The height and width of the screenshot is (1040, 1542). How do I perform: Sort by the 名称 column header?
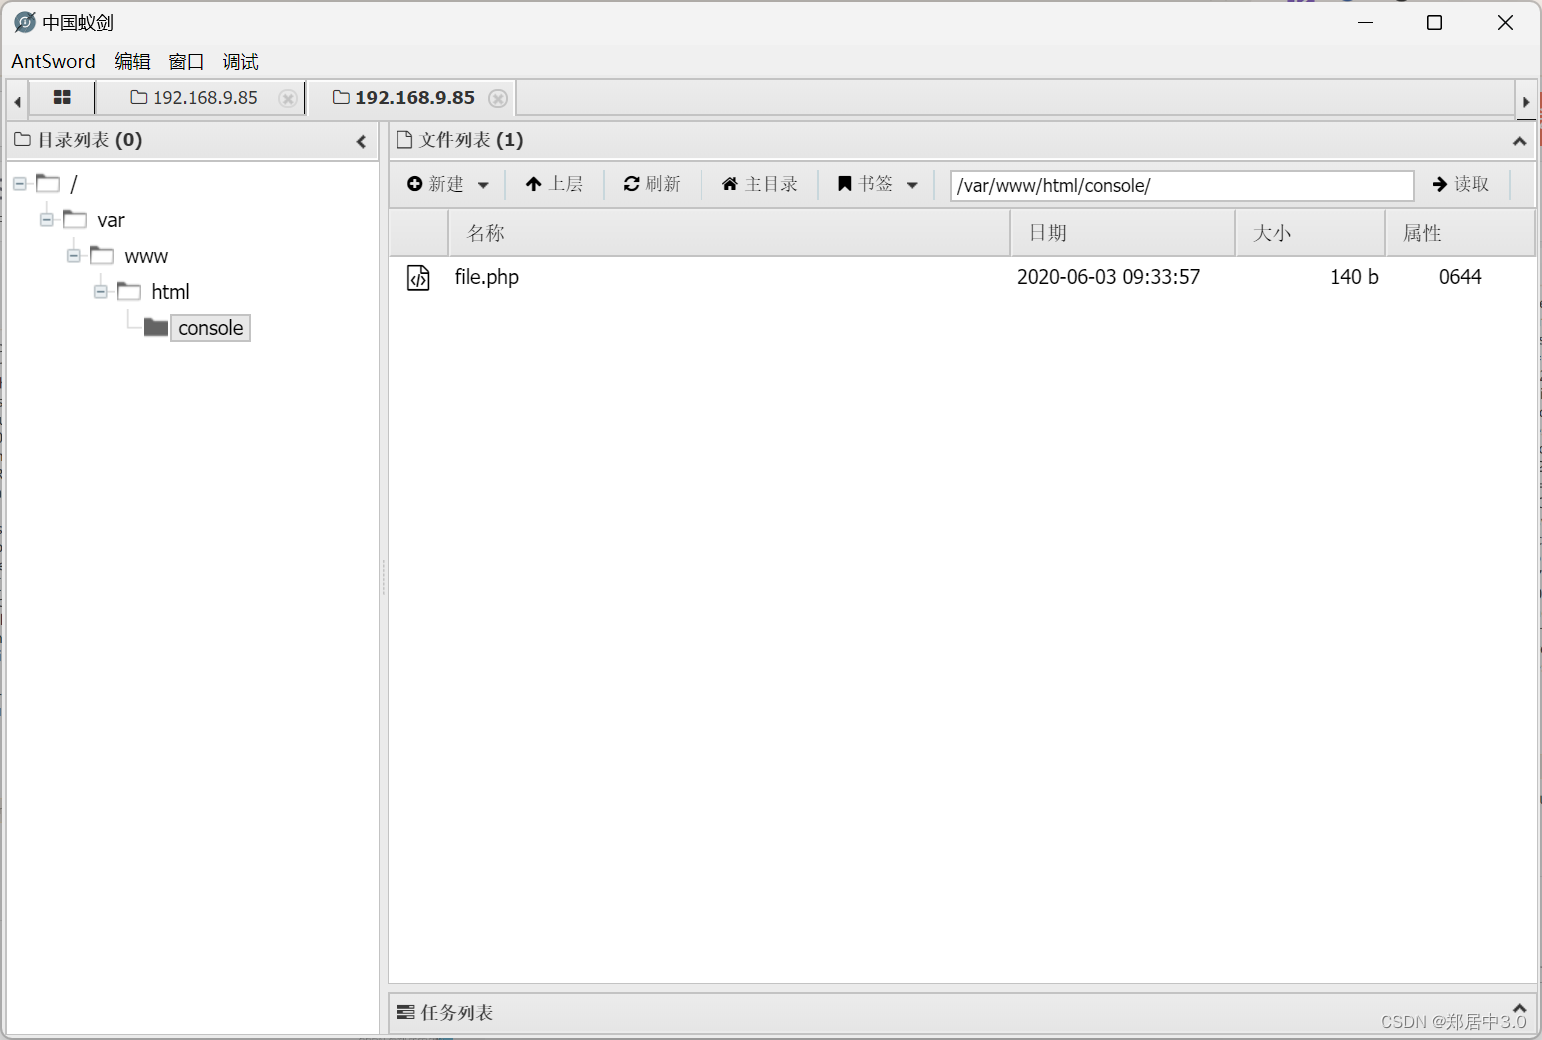pyautogui.click(x=729, y=233)
